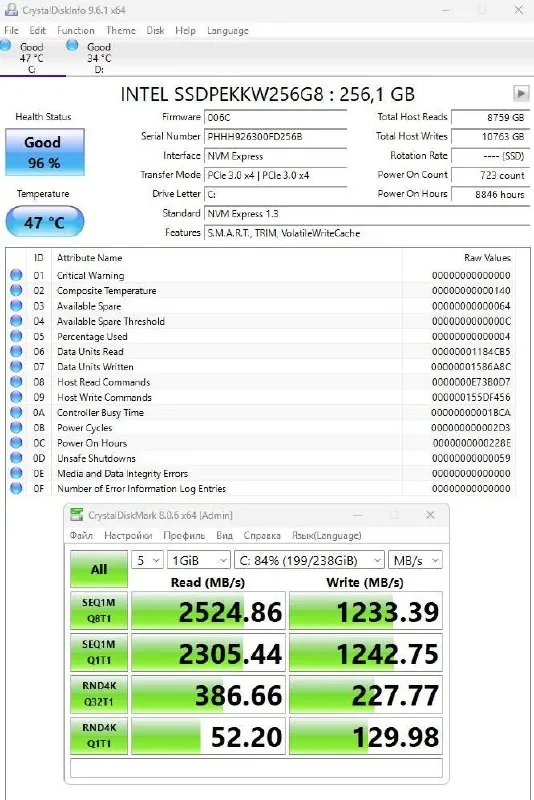This screenshot has height=800, width=534.
Task: Click the Serial Number field
Action: click(x=275, y=137)
